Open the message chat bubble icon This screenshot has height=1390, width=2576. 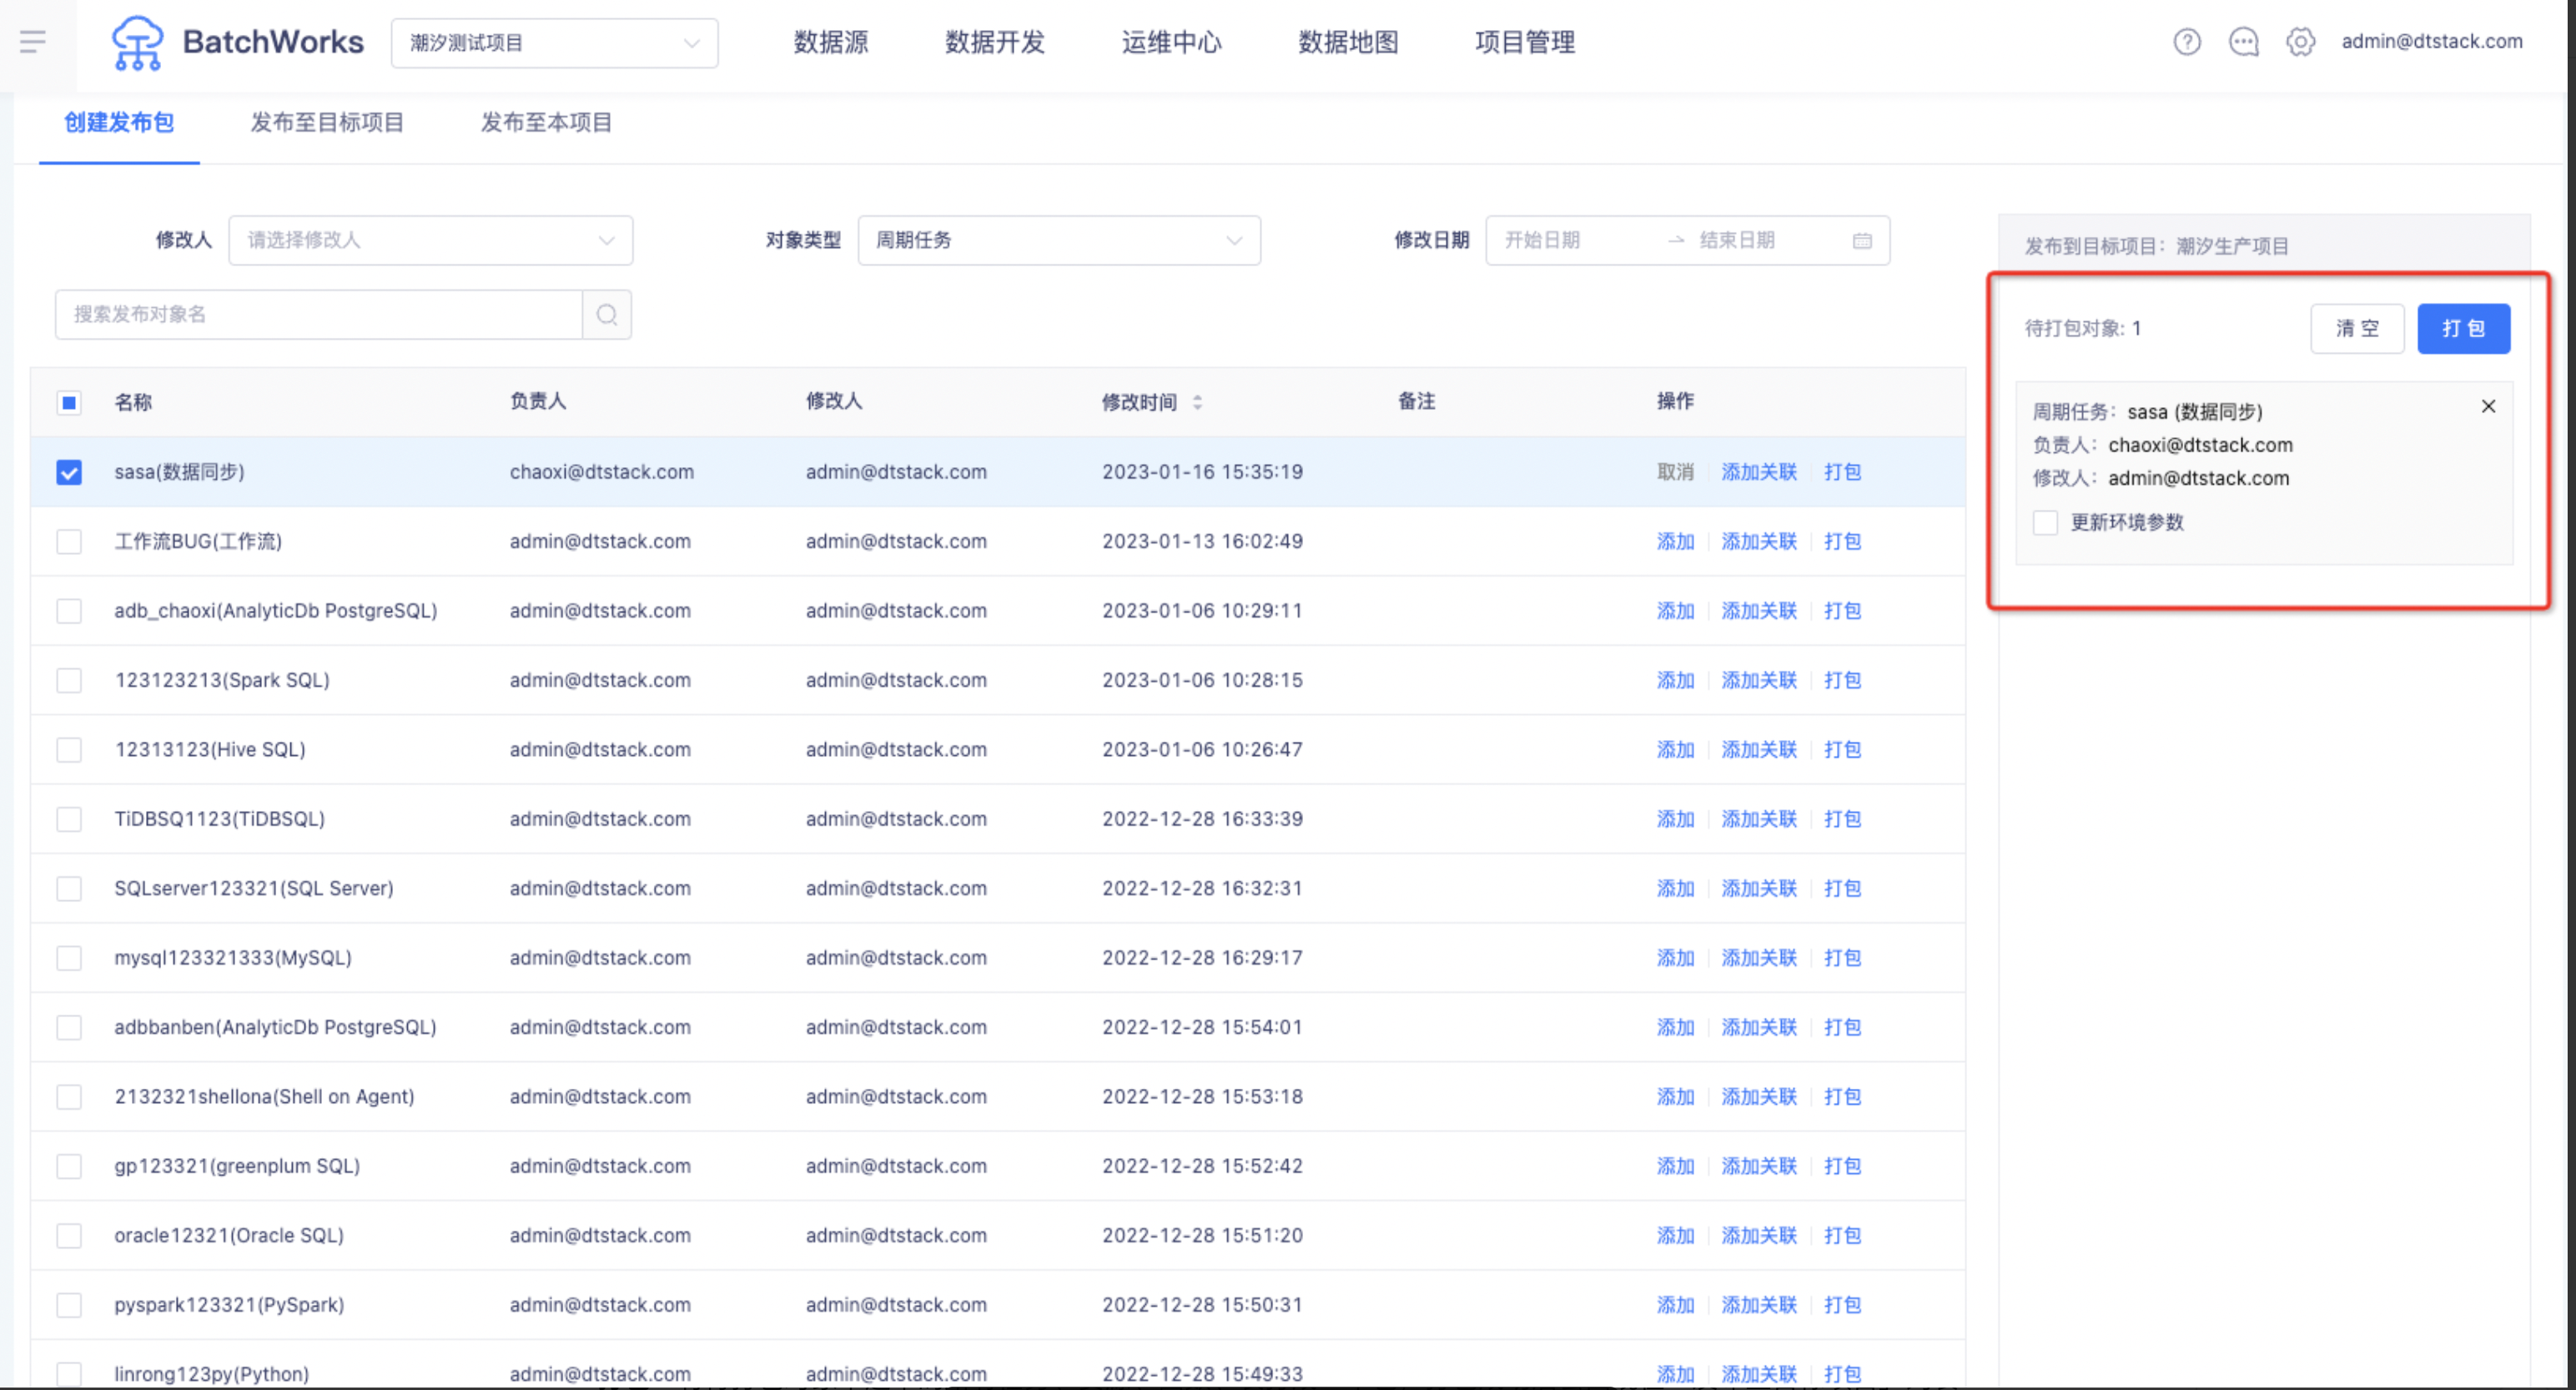pos(2244,42)
